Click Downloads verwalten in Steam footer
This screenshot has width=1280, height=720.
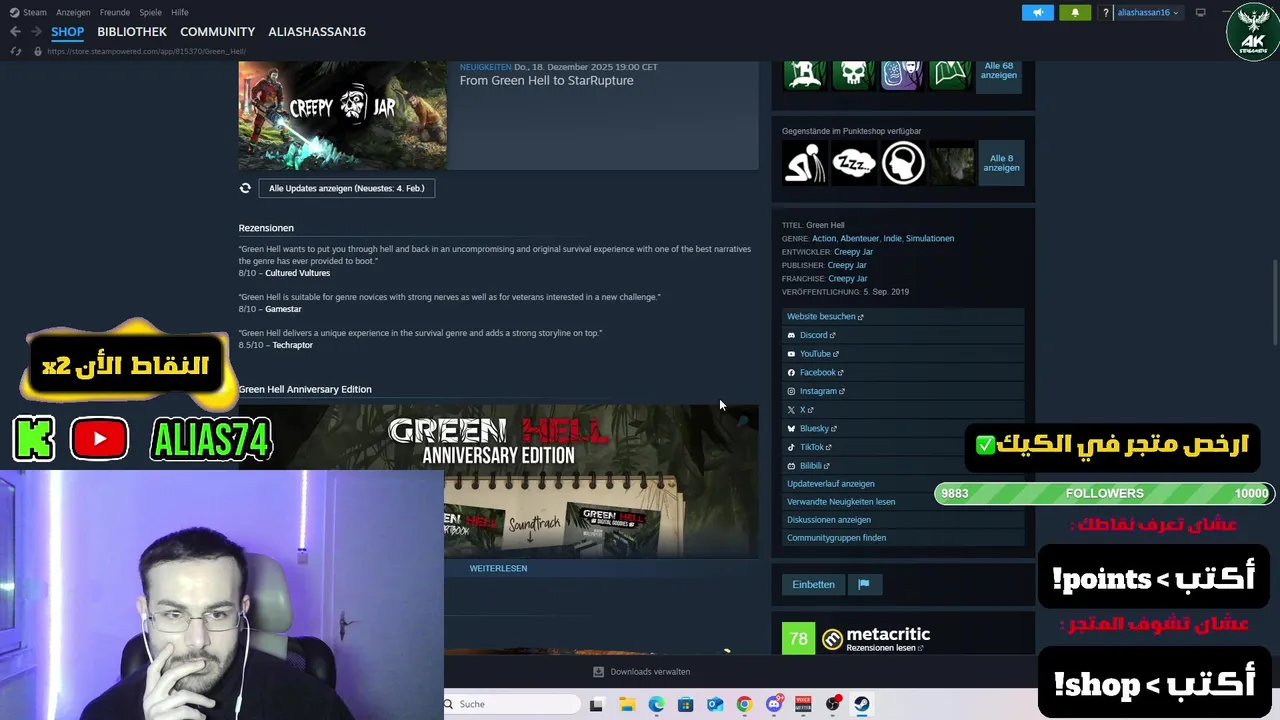click(641, 672)
